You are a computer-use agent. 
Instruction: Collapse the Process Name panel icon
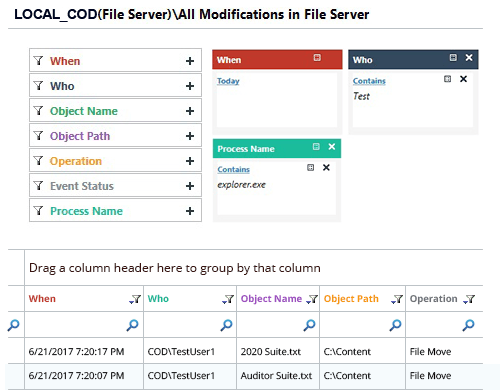[316, 147]
